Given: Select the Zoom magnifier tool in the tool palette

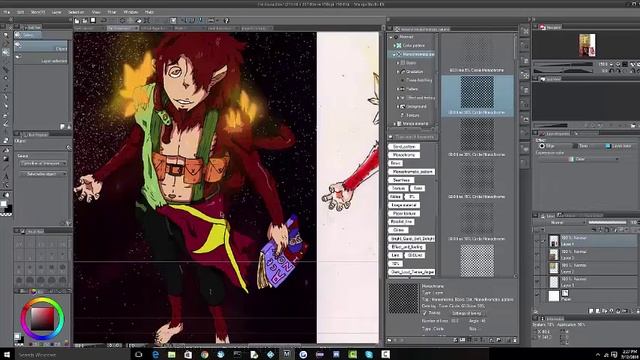Looking at the screenshot, I should pyautogui.click(x=6, y=36).
